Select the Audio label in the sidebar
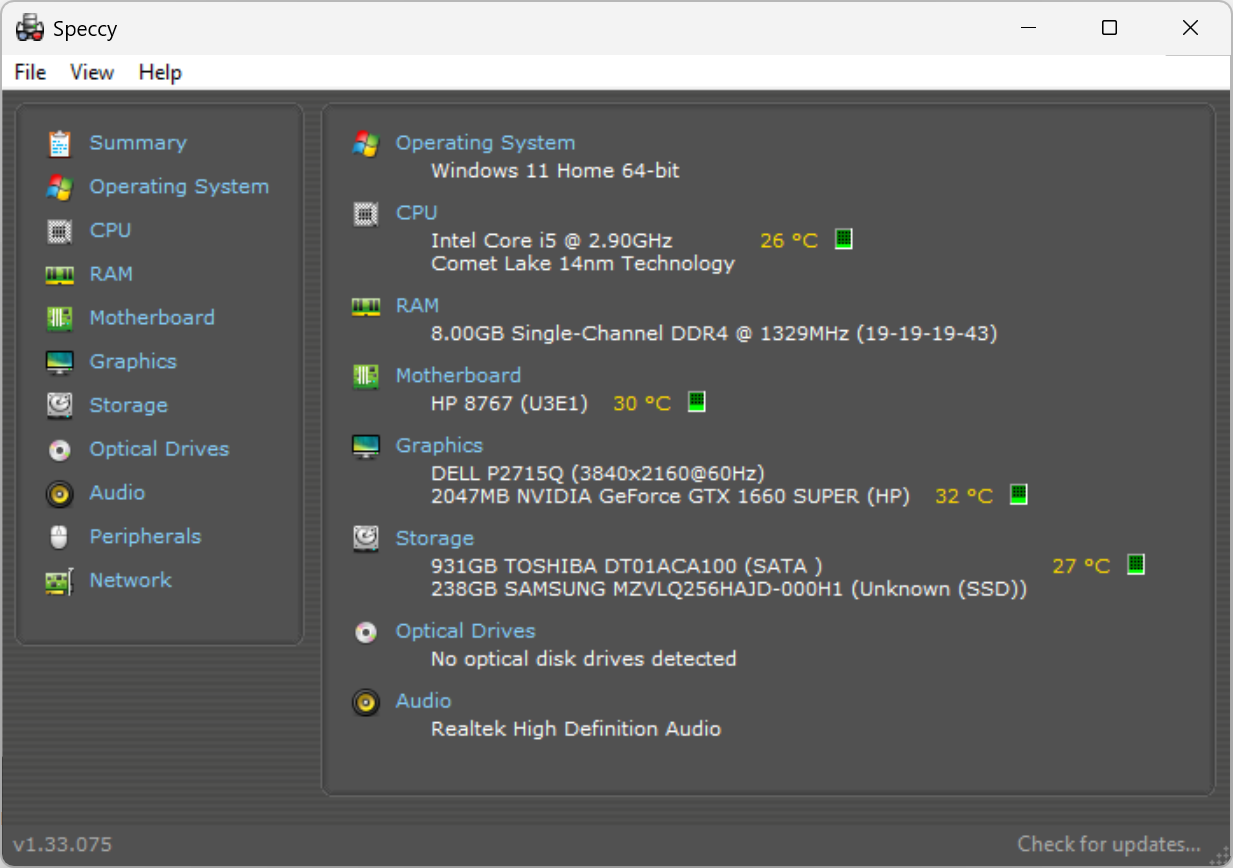The height and width of the screenshot is (868, 1233). [117, 493]
